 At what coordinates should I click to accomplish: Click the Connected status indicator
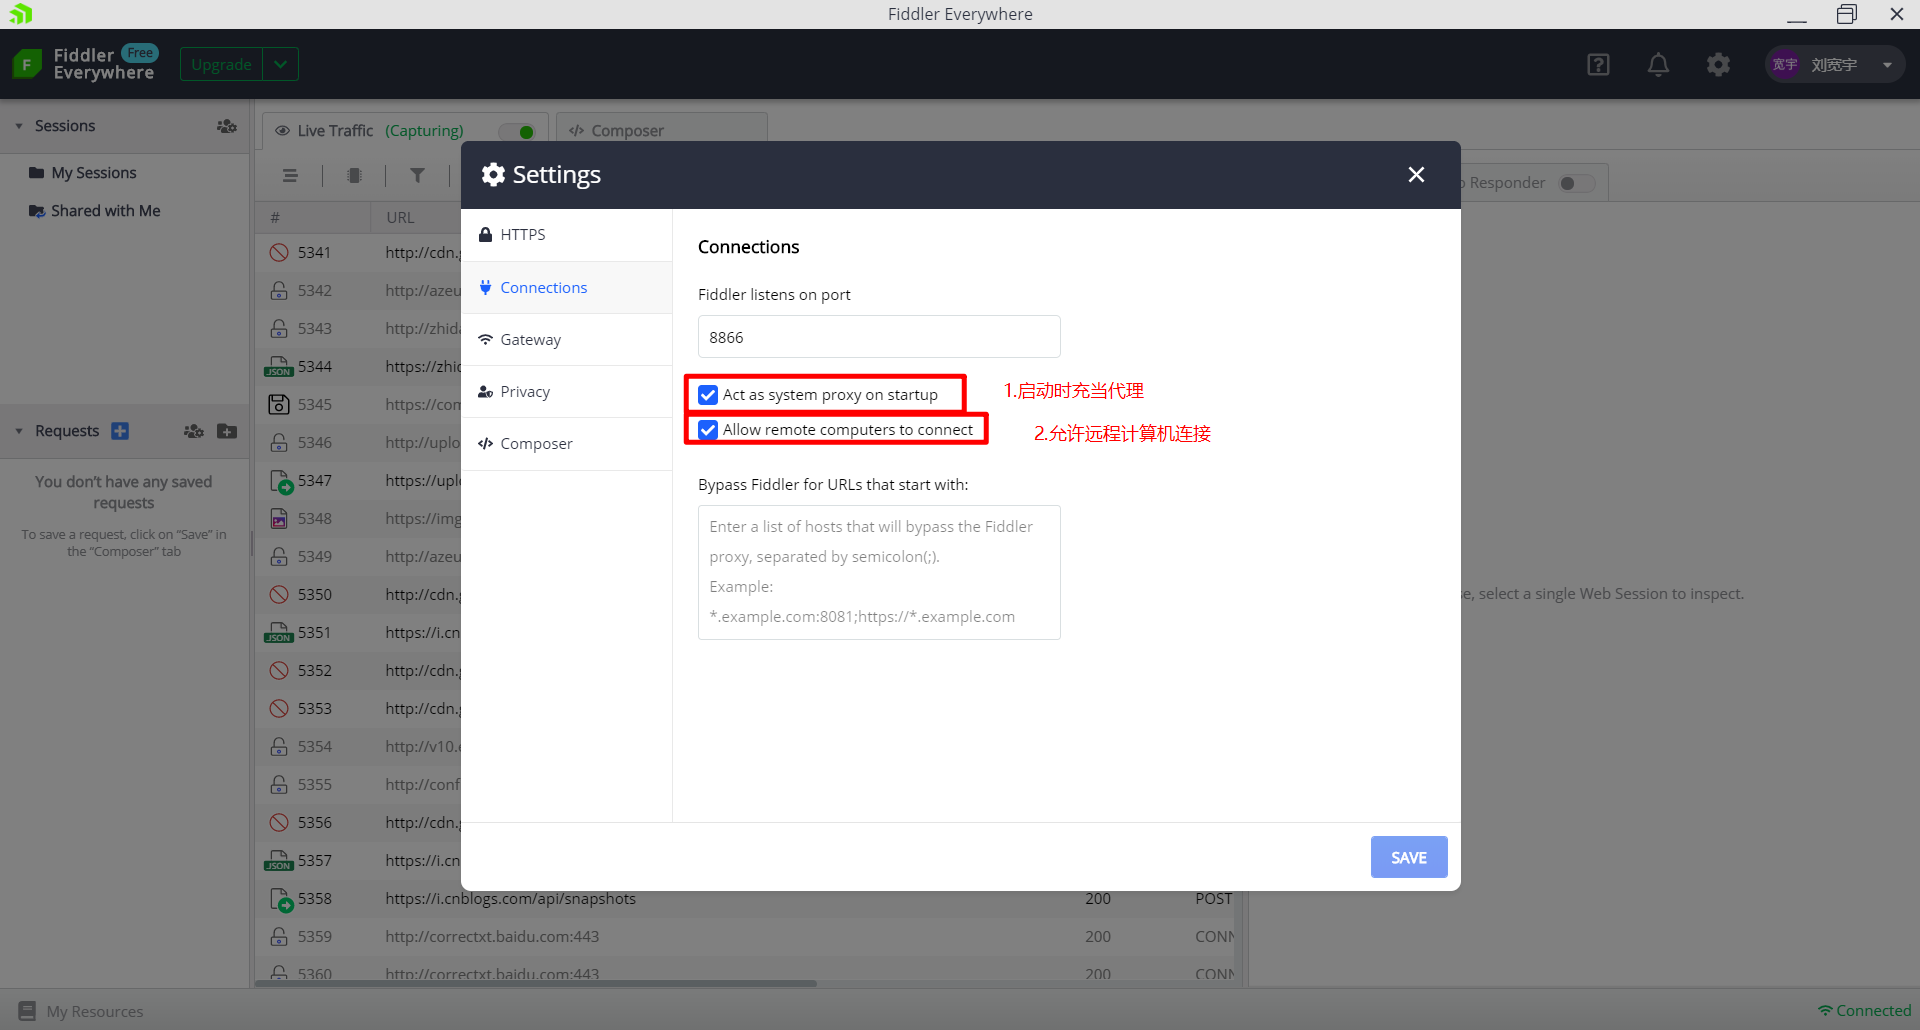pyautogui.click(x=1864, y=1011)
